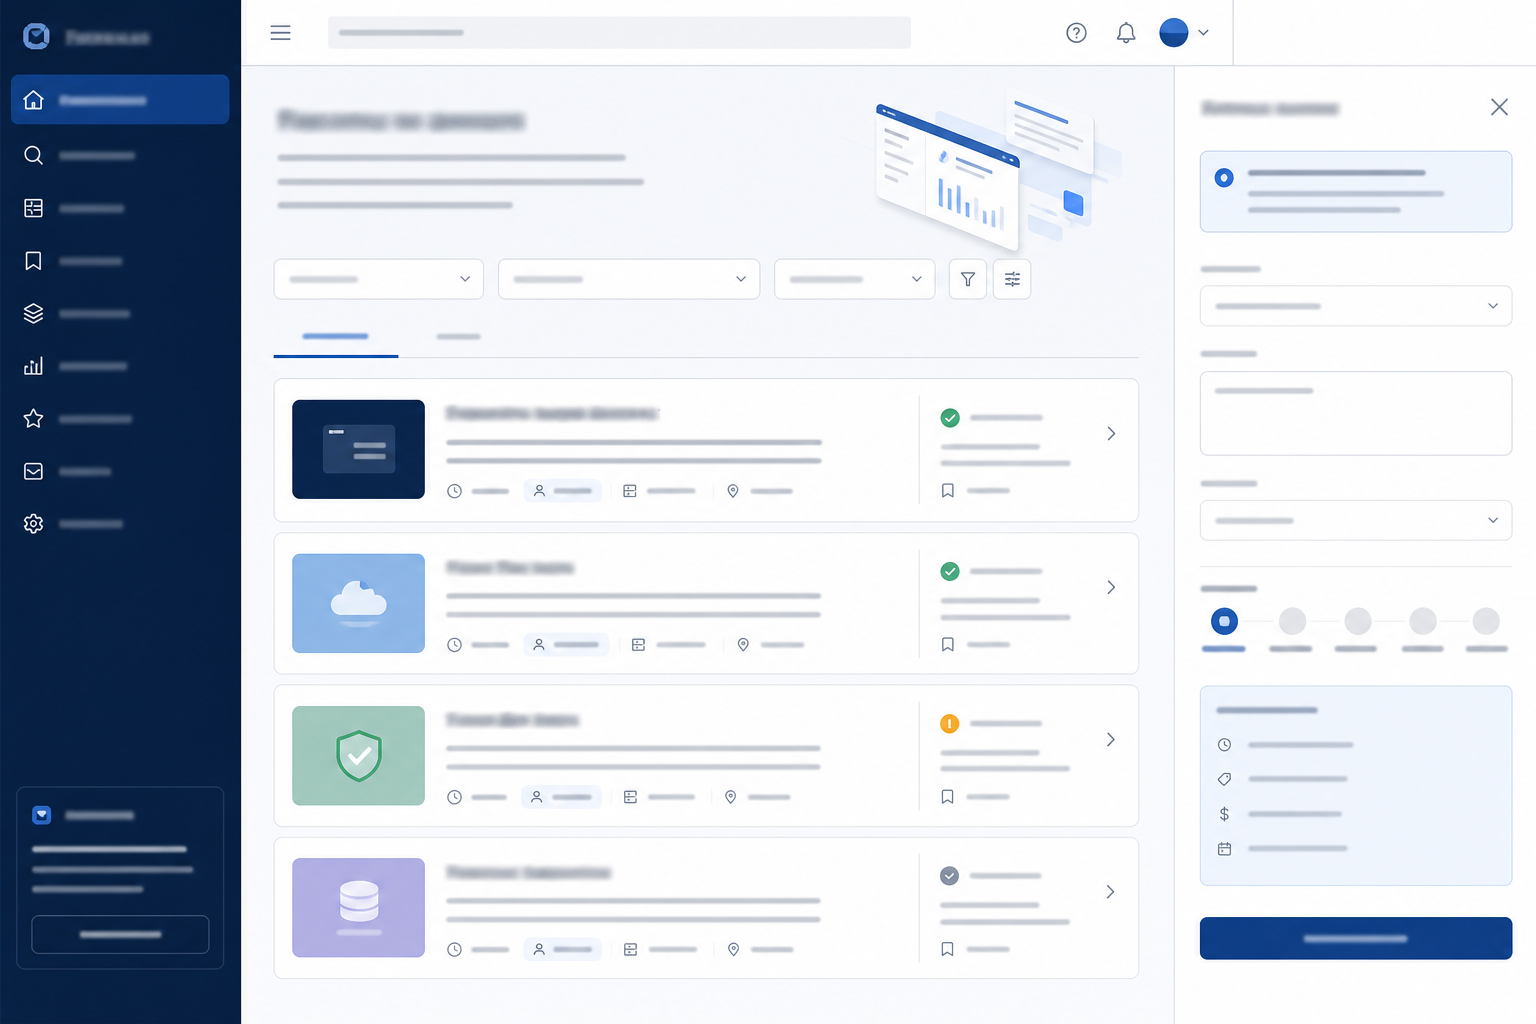Click the outlined button in the sidebar promo card
1536x1024 pixels.
coord(120,934)
